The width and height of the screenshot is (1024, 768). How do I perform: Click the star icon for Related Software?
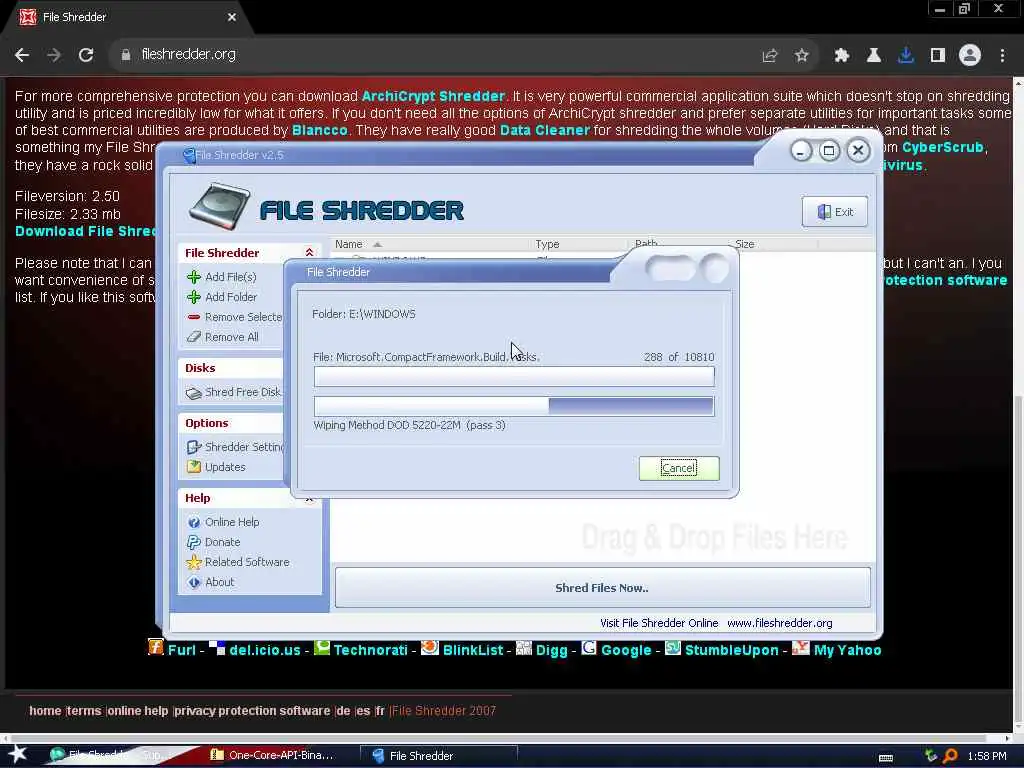(x=194, y=562)
